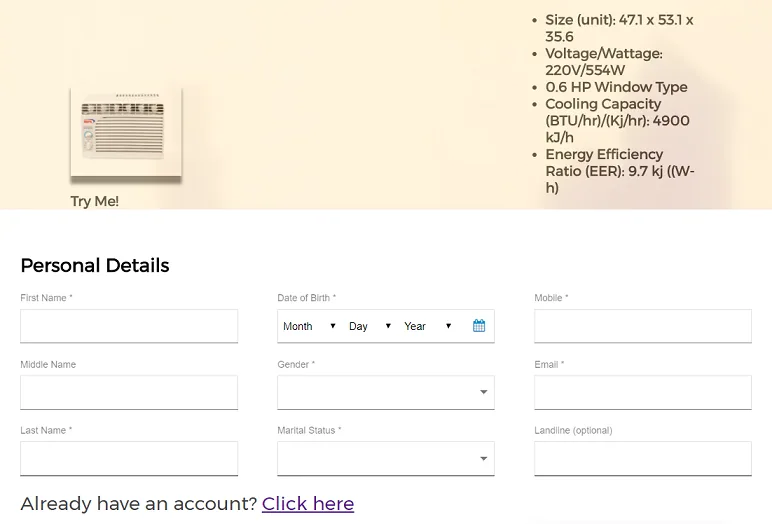Open the Marital Status dropdown
Screen dimensions: 772x524
386,458
